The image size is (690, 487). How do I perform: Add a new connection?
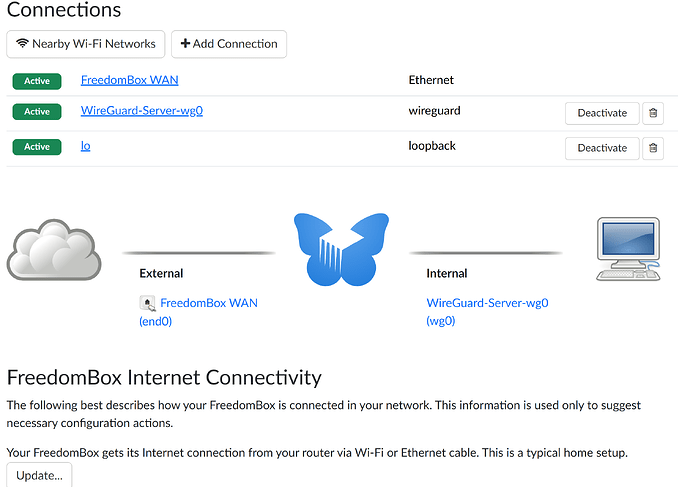(x=229, y=44)
